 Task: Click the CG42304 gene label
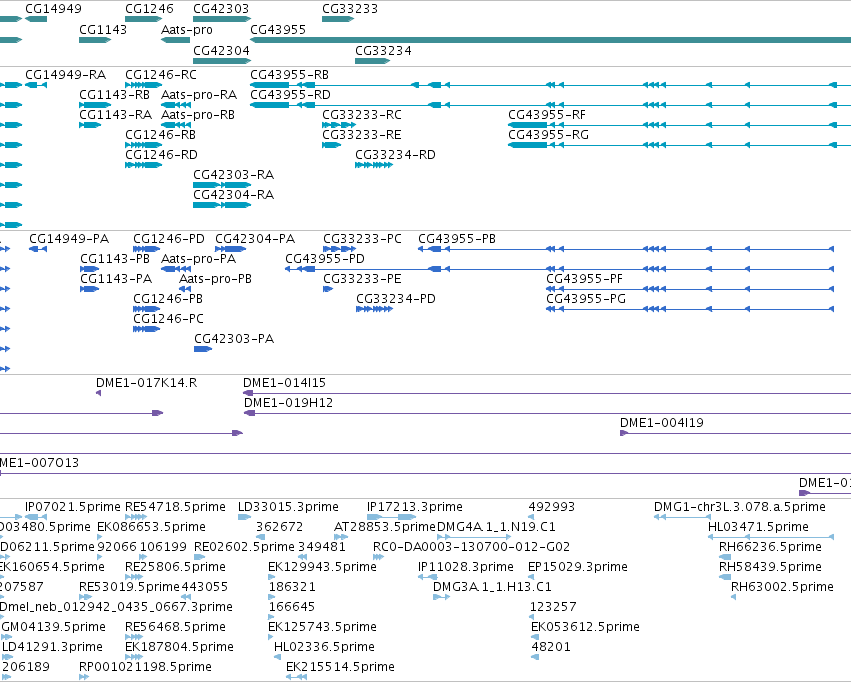pos(221,51)
